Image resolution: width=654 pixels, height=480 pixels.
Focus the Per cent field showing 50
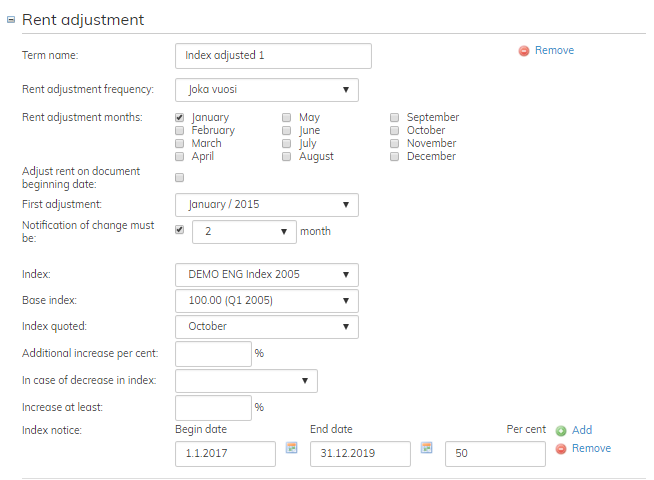(x=494, y=454)
